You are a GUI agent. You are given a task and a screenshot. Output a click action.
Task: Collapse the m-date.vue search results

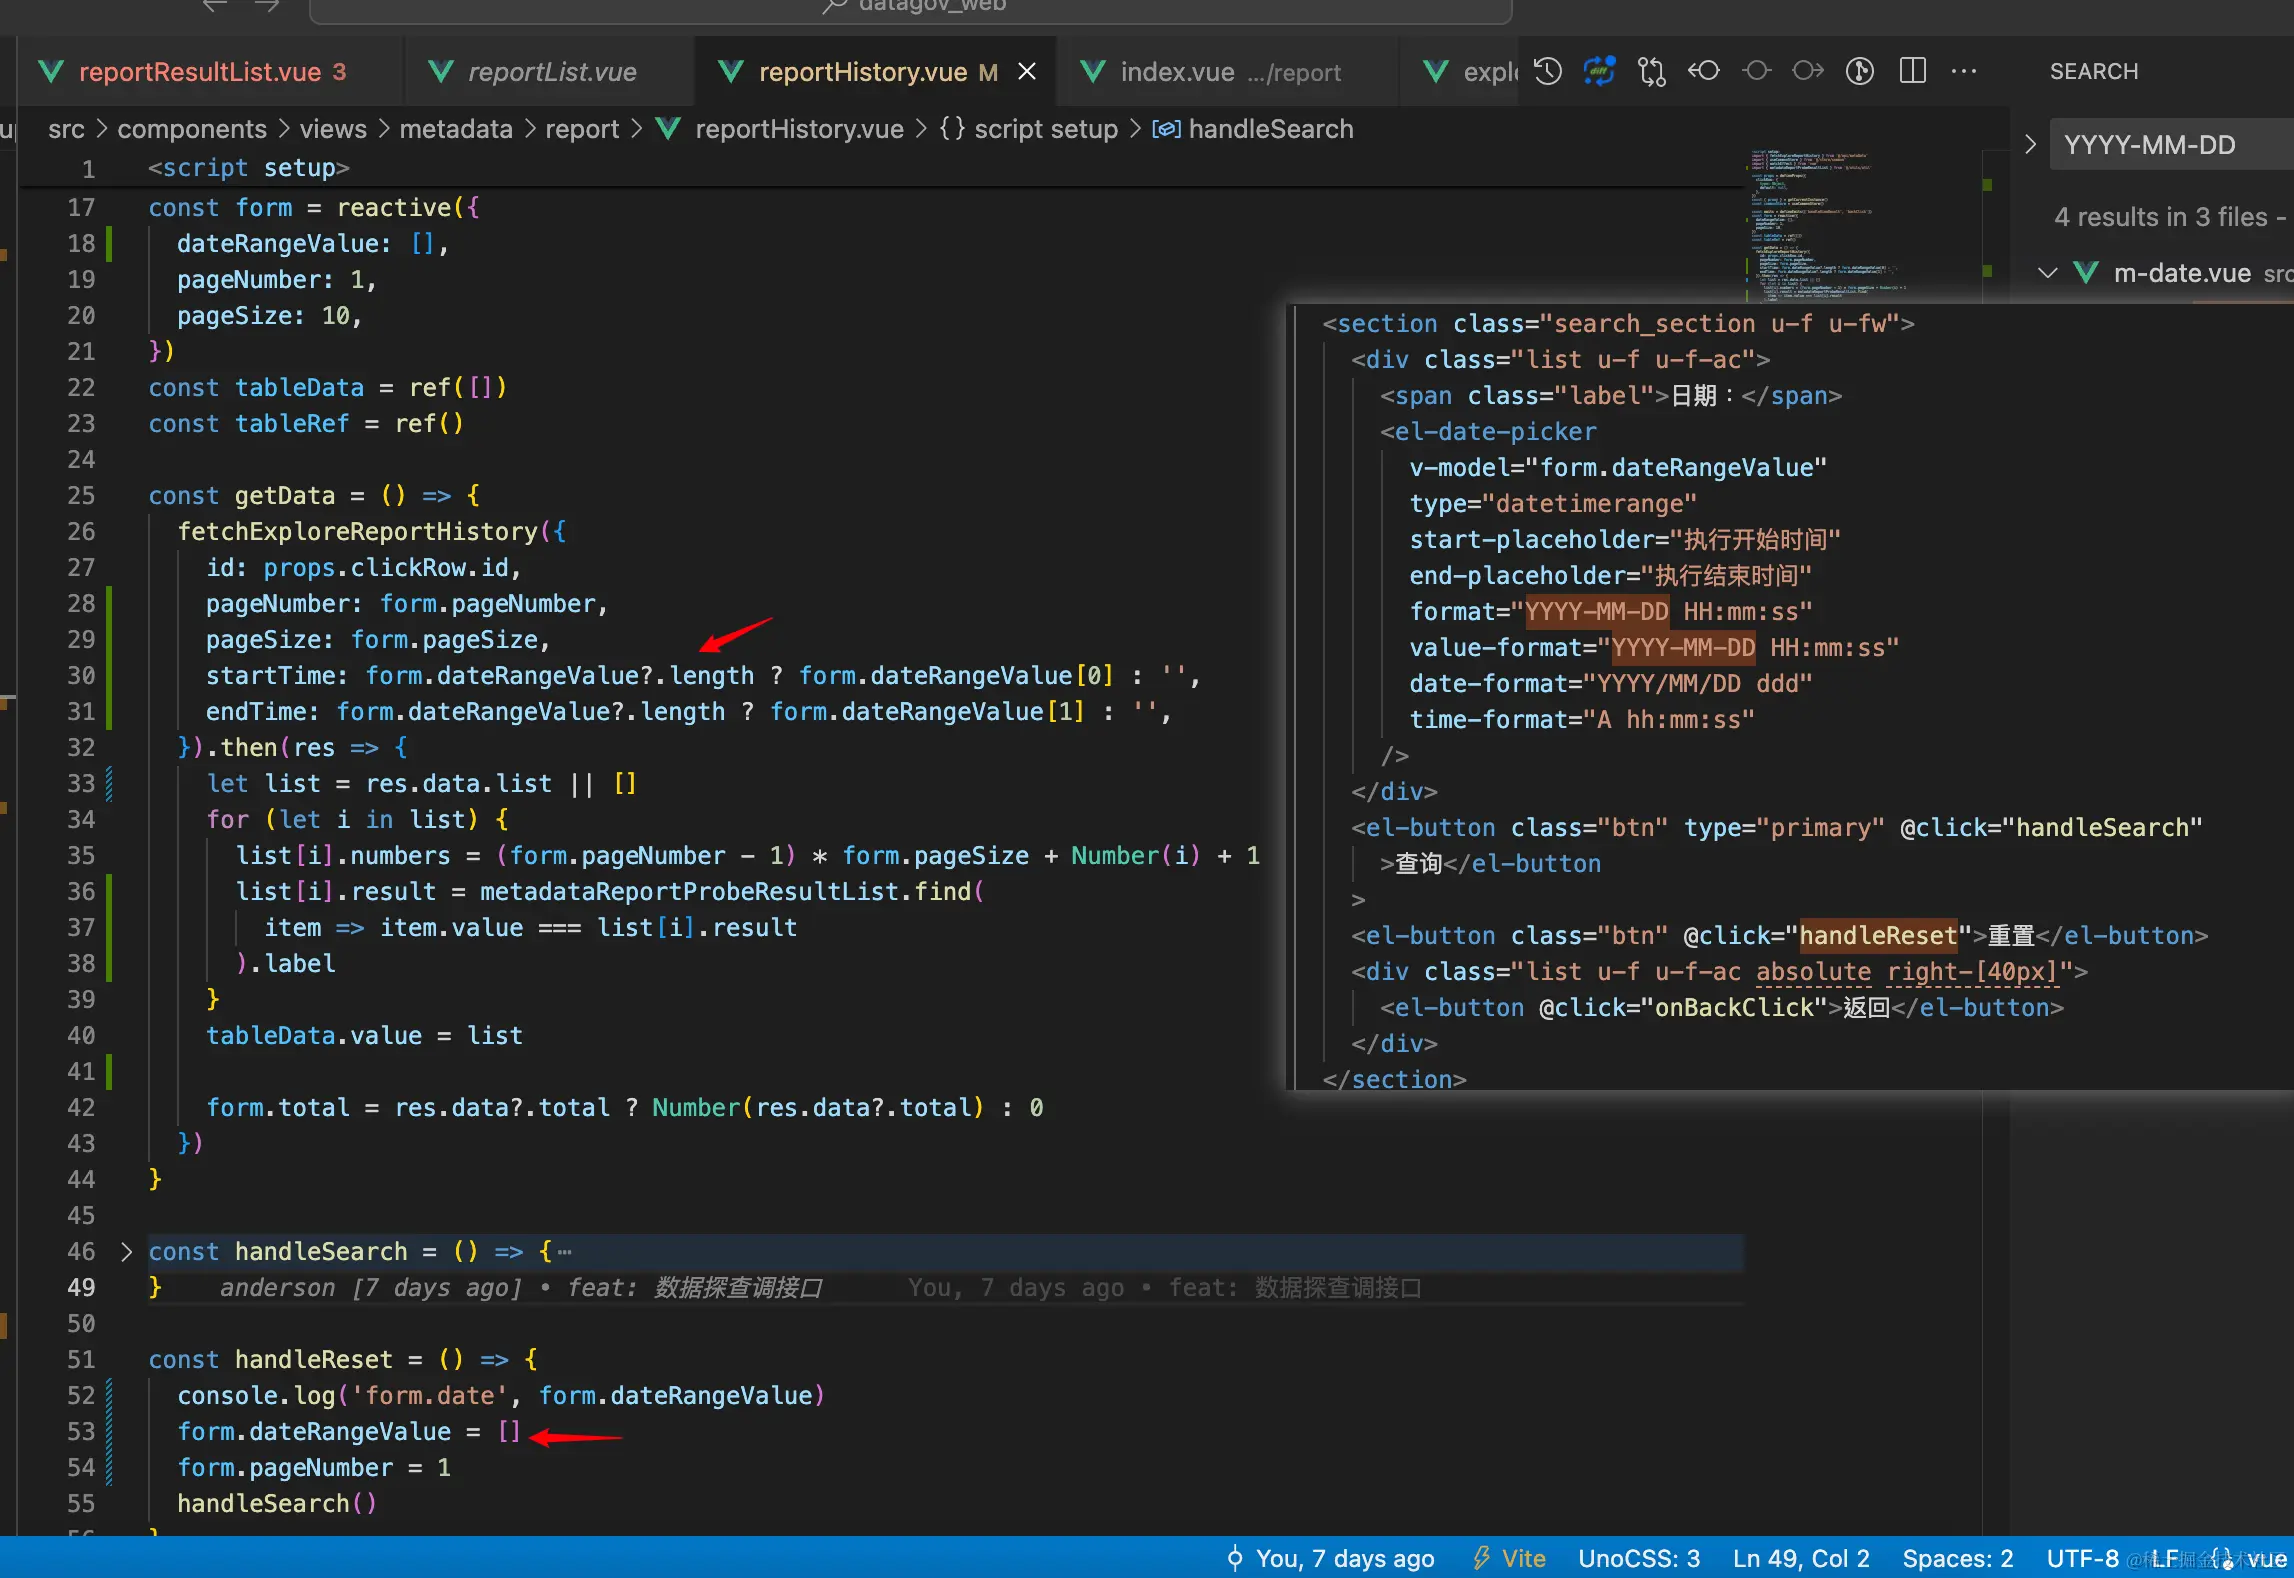tap(2047, 273)
